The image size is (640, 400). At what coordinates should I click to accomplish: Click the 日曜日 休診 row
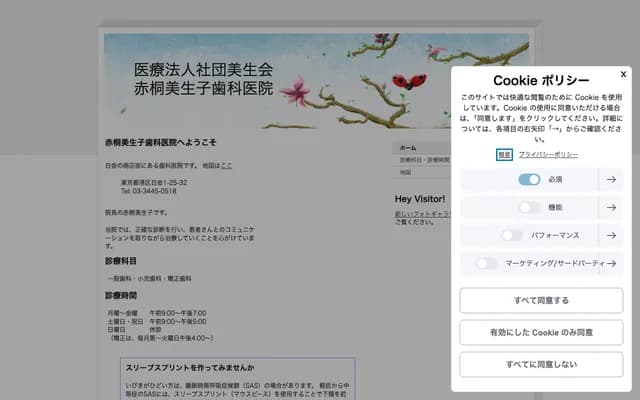tap(134, 330)
